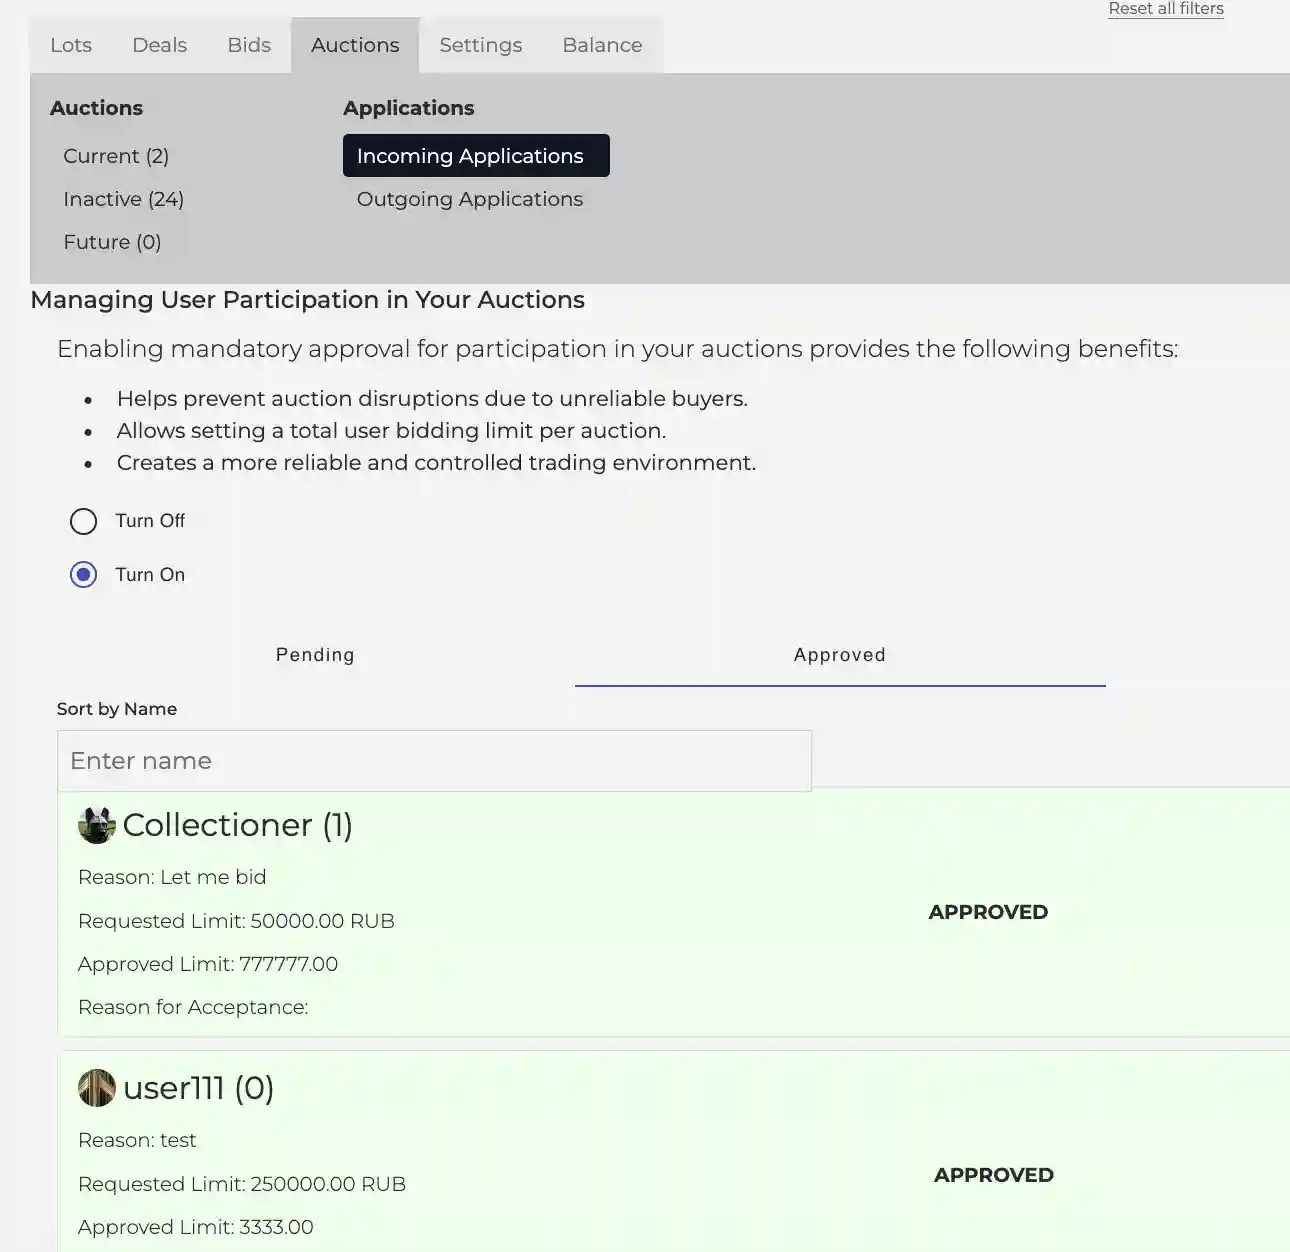Click user111's avatar icon

[x=97, y=1088]
